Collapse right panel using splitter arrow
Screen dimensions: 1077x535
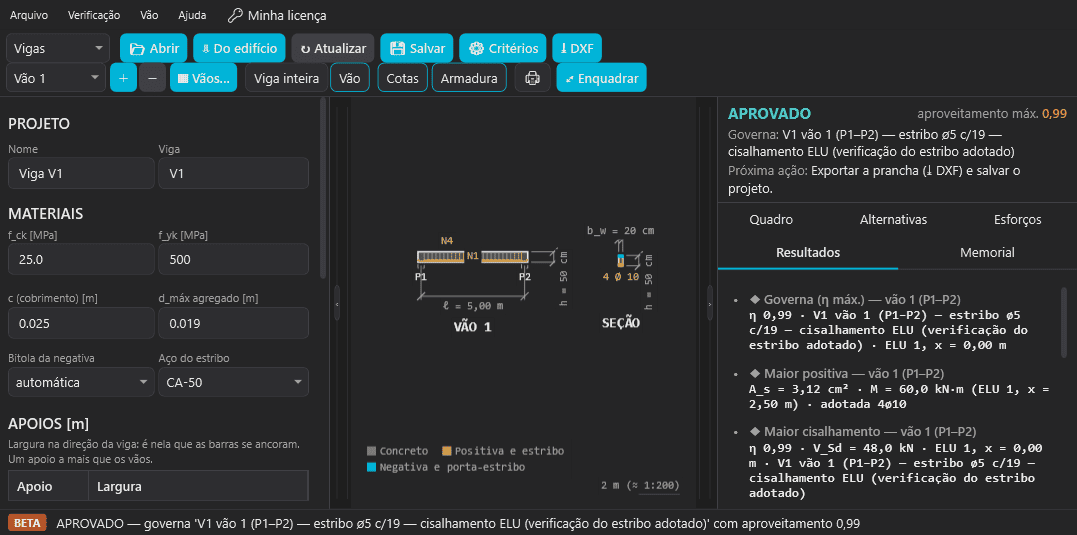click(x=710, y=303)
